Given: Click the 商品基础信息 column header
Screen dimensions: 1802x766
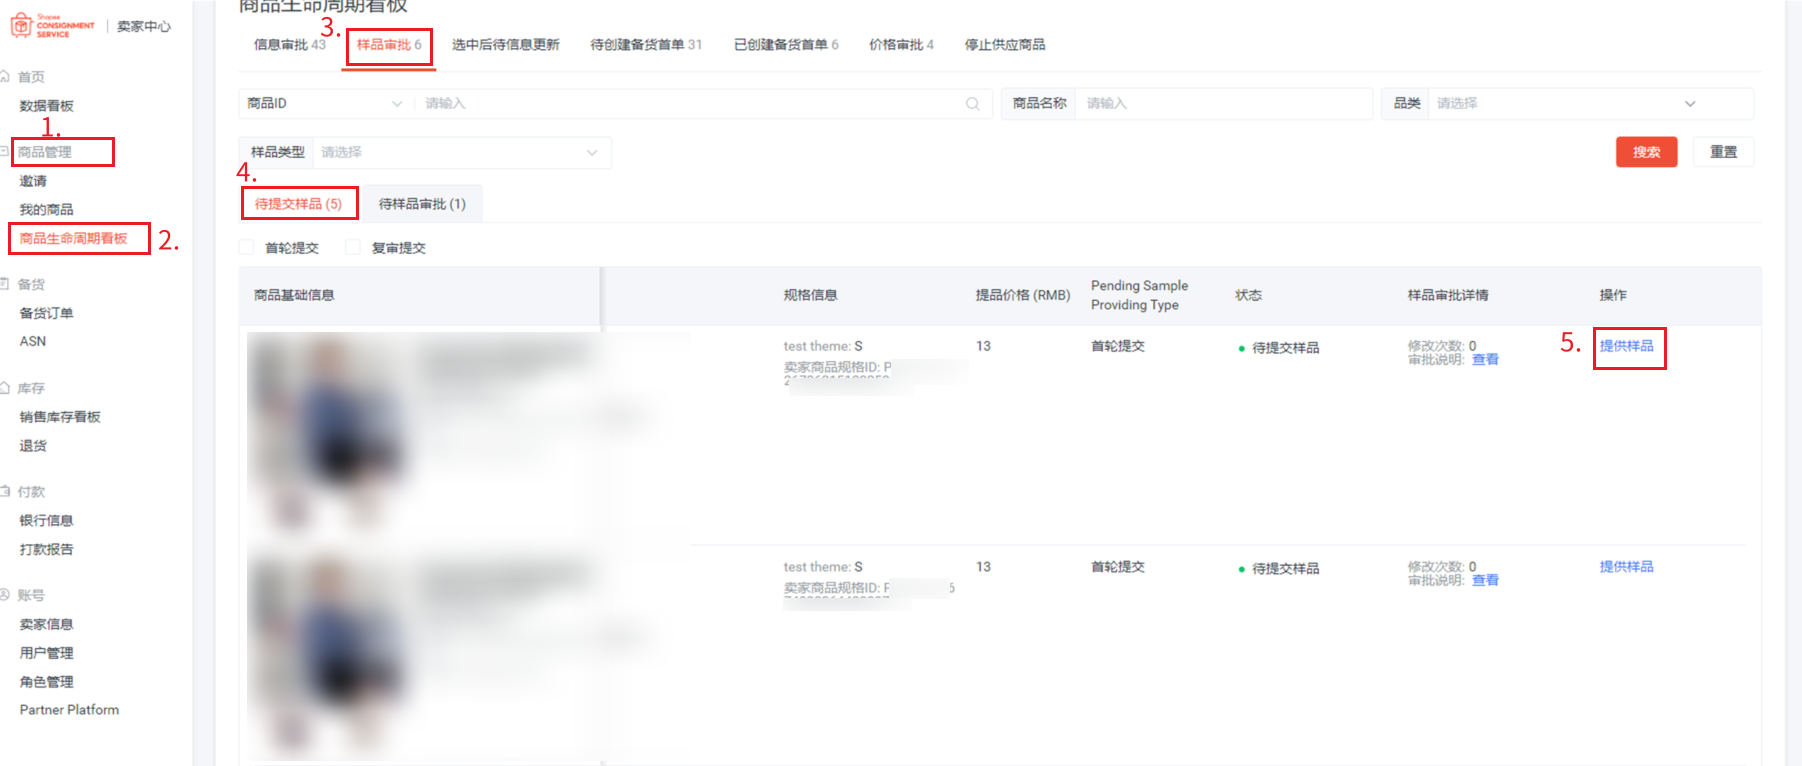Looking at the screenshot, I should click(294, 295).
